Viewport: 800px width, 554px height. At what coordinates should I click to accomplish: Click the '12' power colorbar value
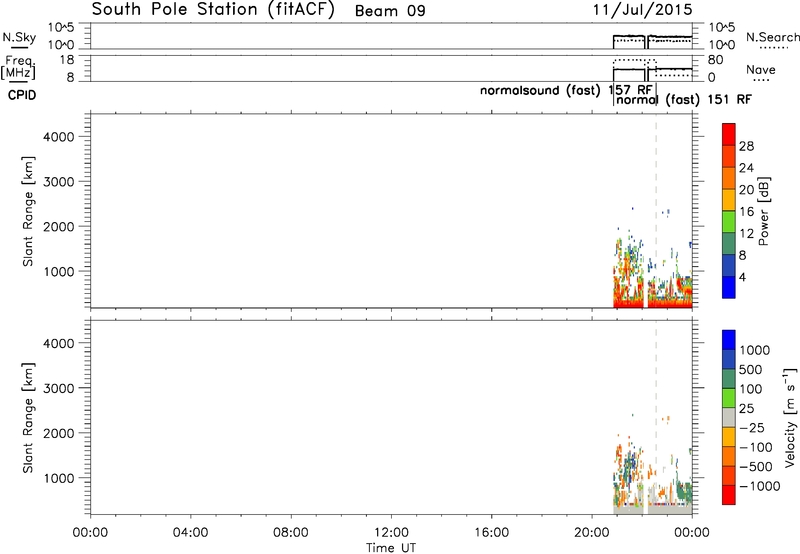746,234
